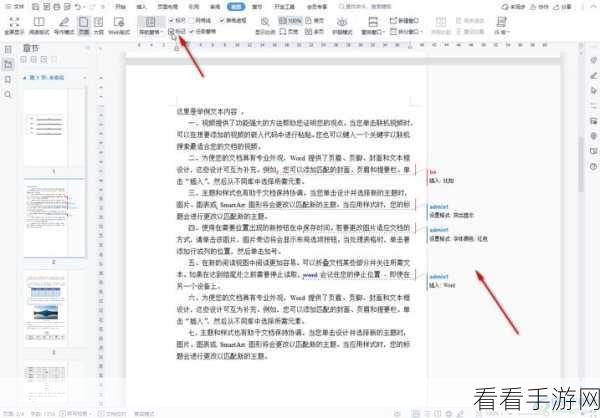Select admin1 comment about inserting Word
Image resolution: width=600 pixels, height=418 pixels.
pos(442,281)
